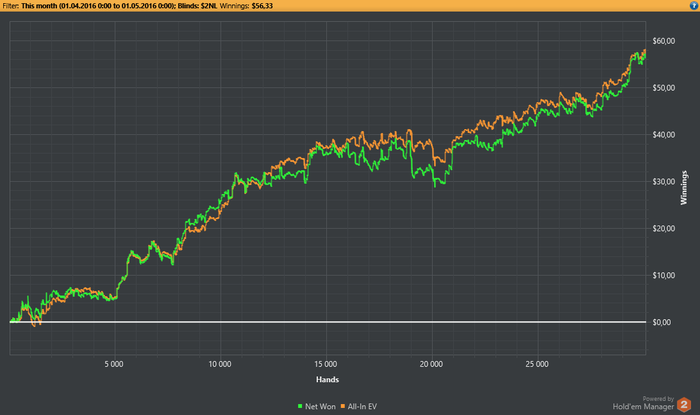Click the $30,00 y-axis label
This screenshot has height=415, width=700.
click(663, 182)
